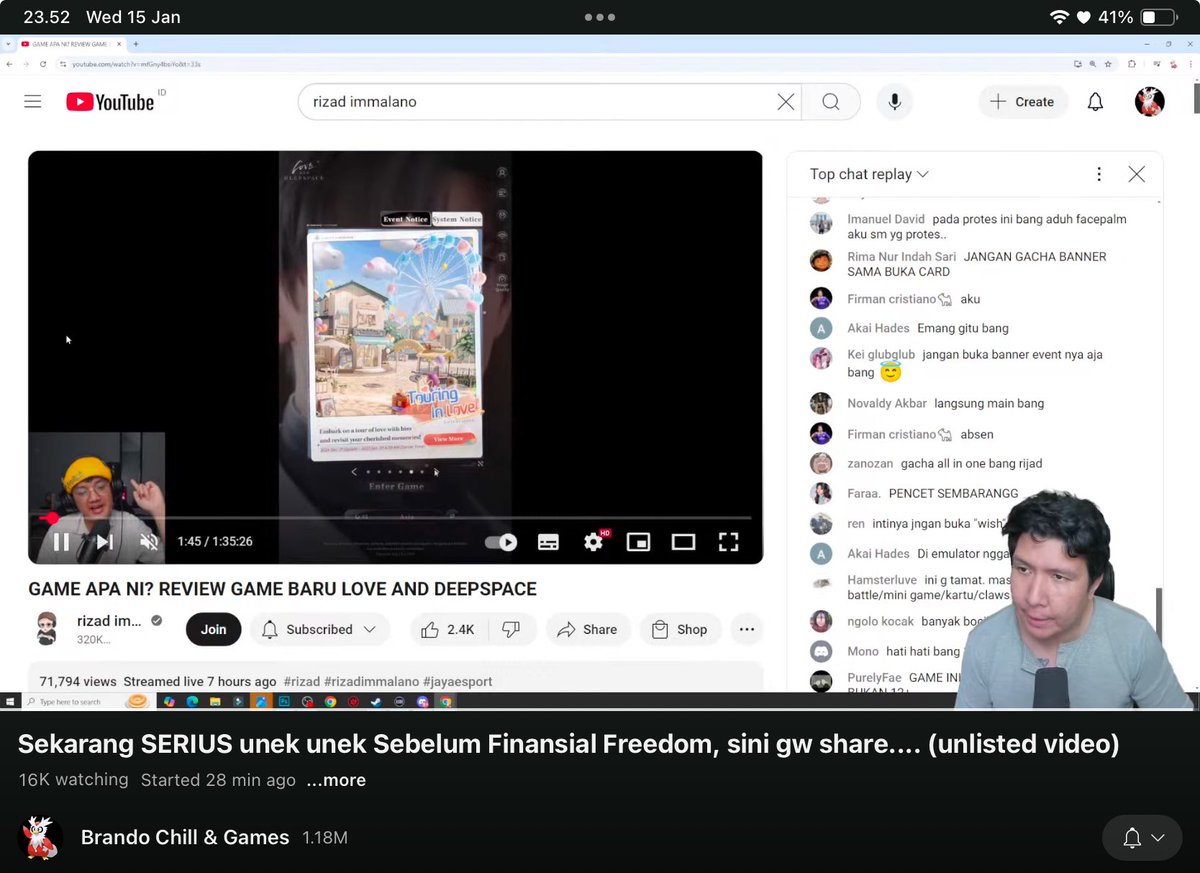Unmute the video with the speaker icon
This screenshot has height=873, width=1200.
pyautogui.click(x=149, y=542)
